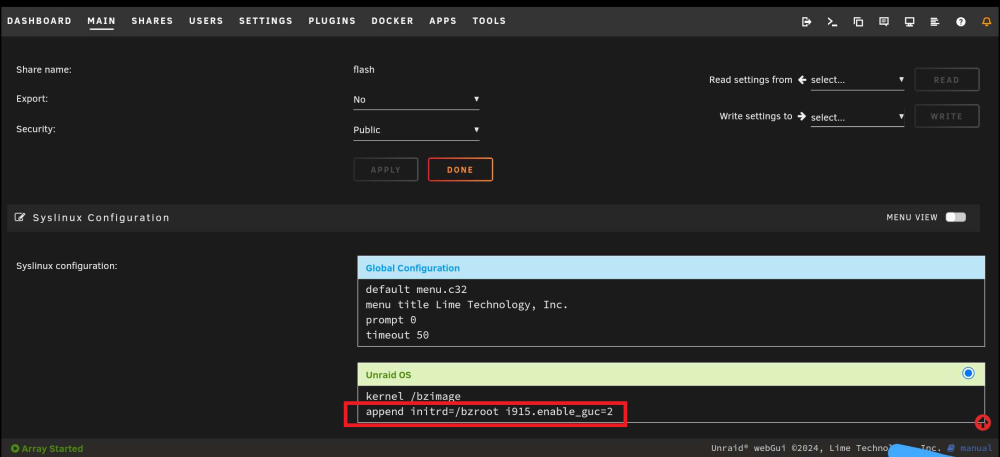Click the logout icon in header
Viewport: 1000px width, 457px height.
(x=806, y=22)
